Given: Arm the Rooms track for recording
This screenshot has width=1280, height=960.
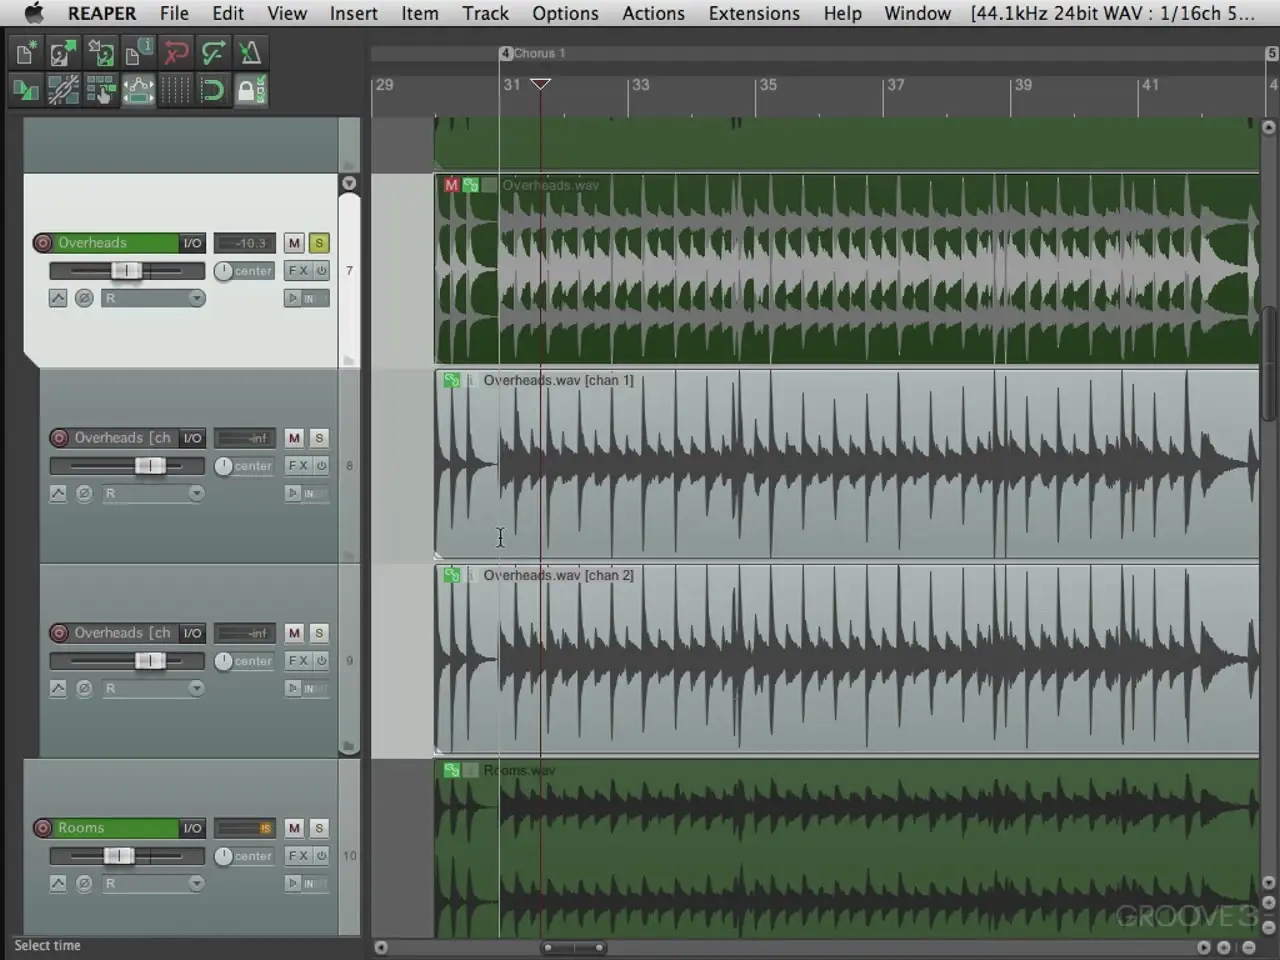Looking at the screenshot, I should click(43, 828).
